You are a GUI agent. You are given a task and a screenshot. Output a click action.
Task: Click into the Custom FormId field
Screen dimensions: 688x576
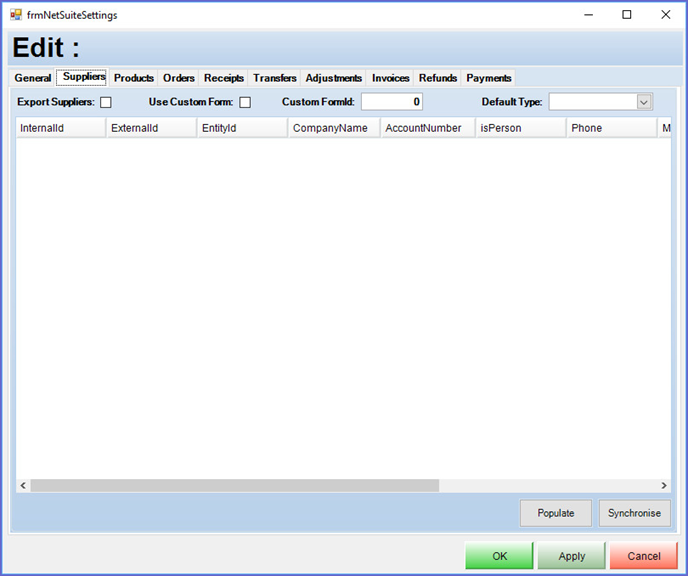tap(391, 102)
